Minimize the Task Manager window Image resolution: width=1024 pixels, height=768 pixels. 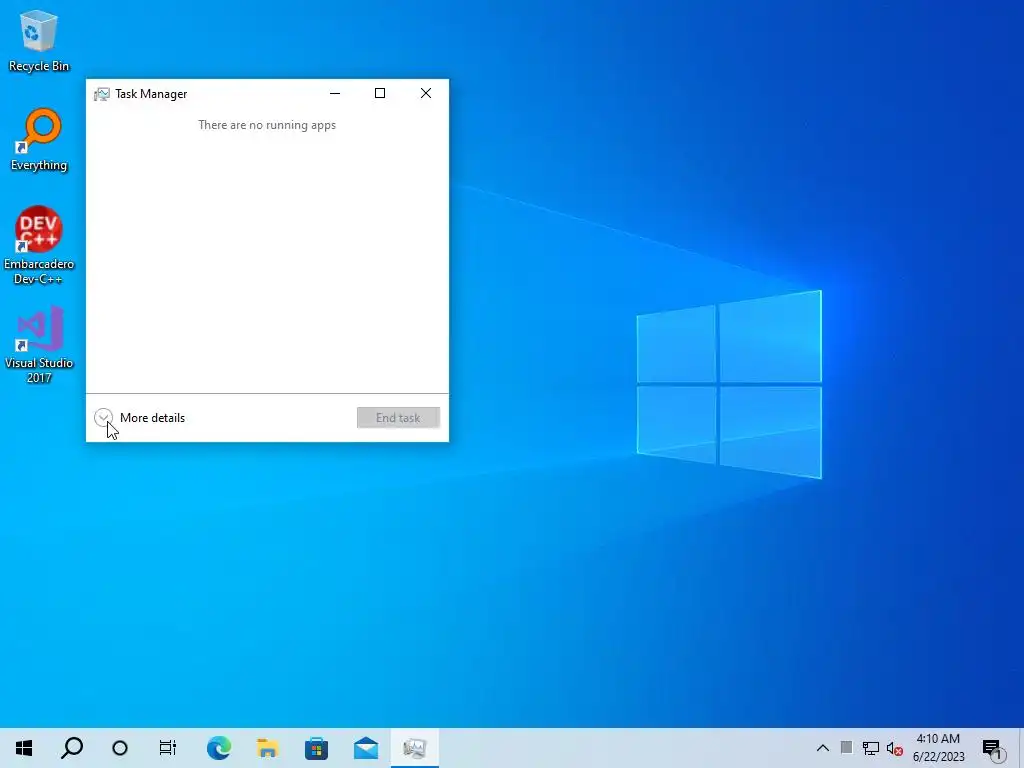tap(335, 93)
